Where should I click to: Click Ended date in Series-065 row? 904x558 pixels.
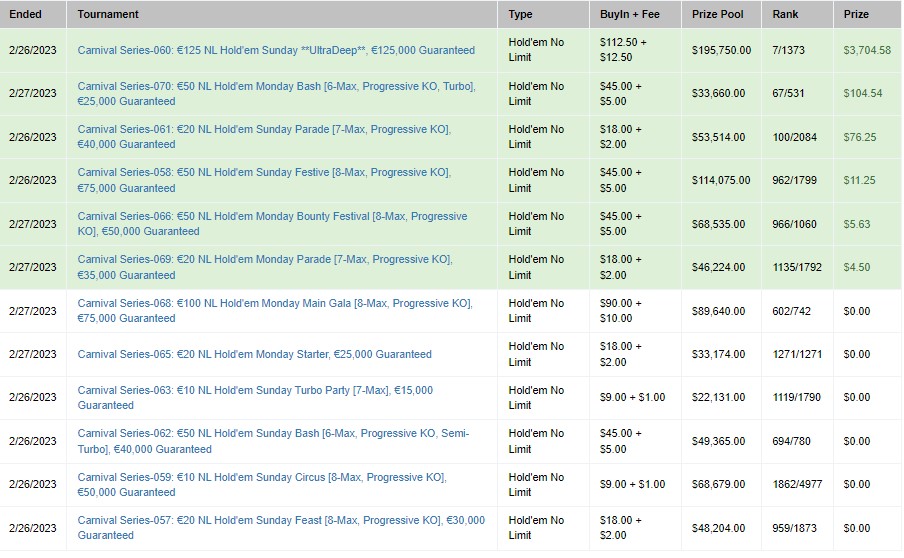(32, 354)
